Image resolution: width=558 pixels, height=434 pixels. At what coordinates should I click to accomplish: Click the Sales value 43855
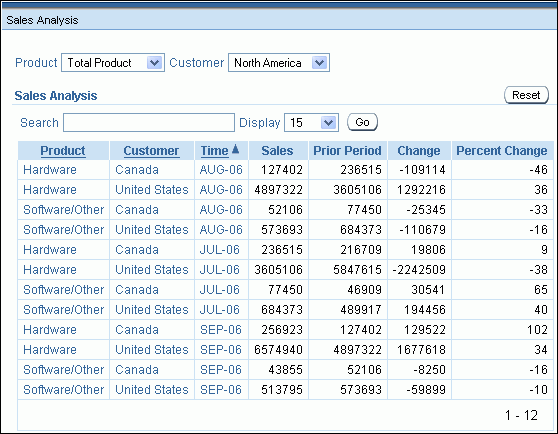tap(285, 370)
